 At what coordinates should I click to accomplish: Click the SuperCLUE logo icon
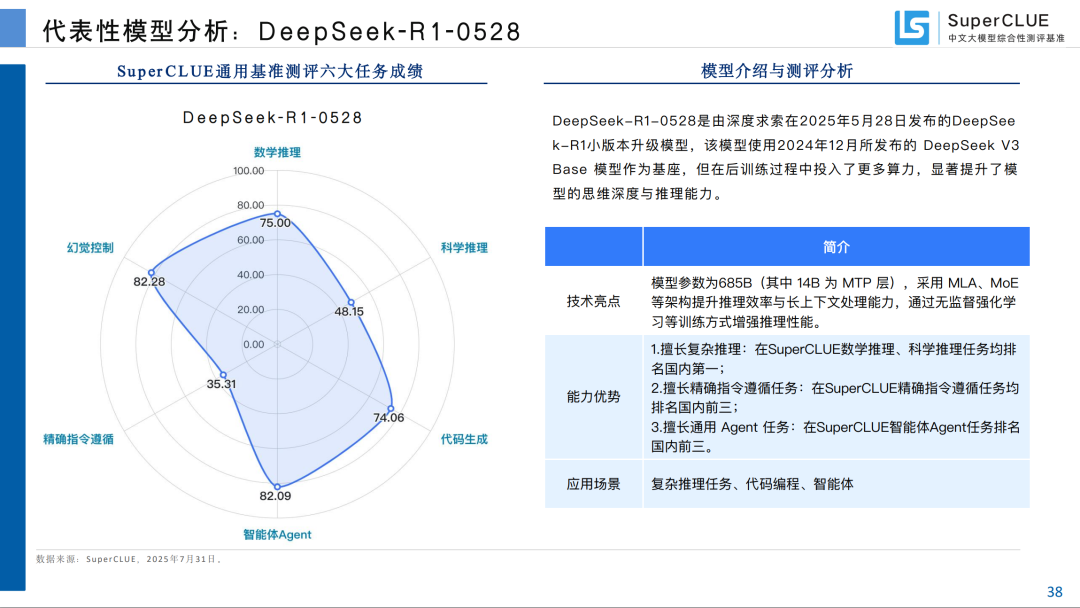coord(911,27)
